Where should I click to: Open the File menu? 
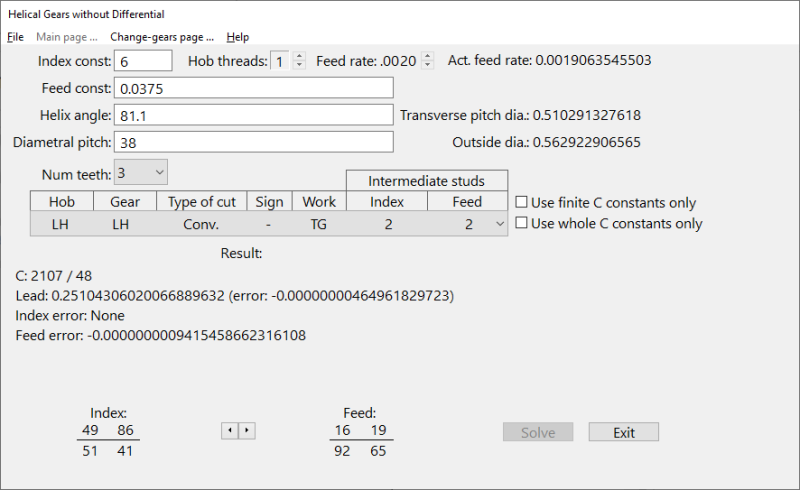pos(15,37)
